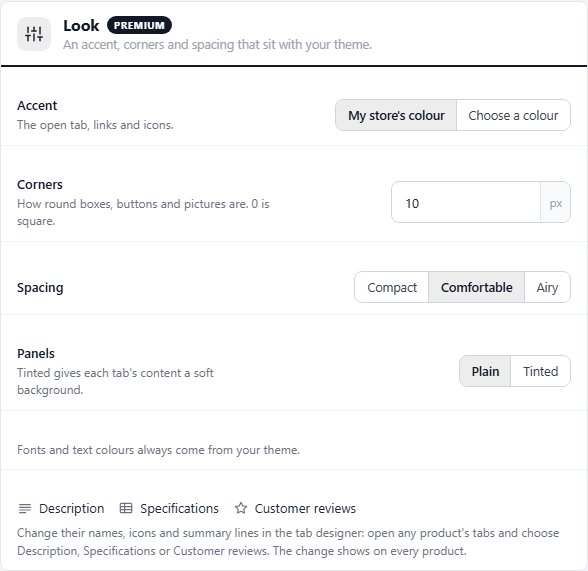Viewport: 588px width, 571px height.
Task: Select My store's colour accent option
Action: [396, 115]
